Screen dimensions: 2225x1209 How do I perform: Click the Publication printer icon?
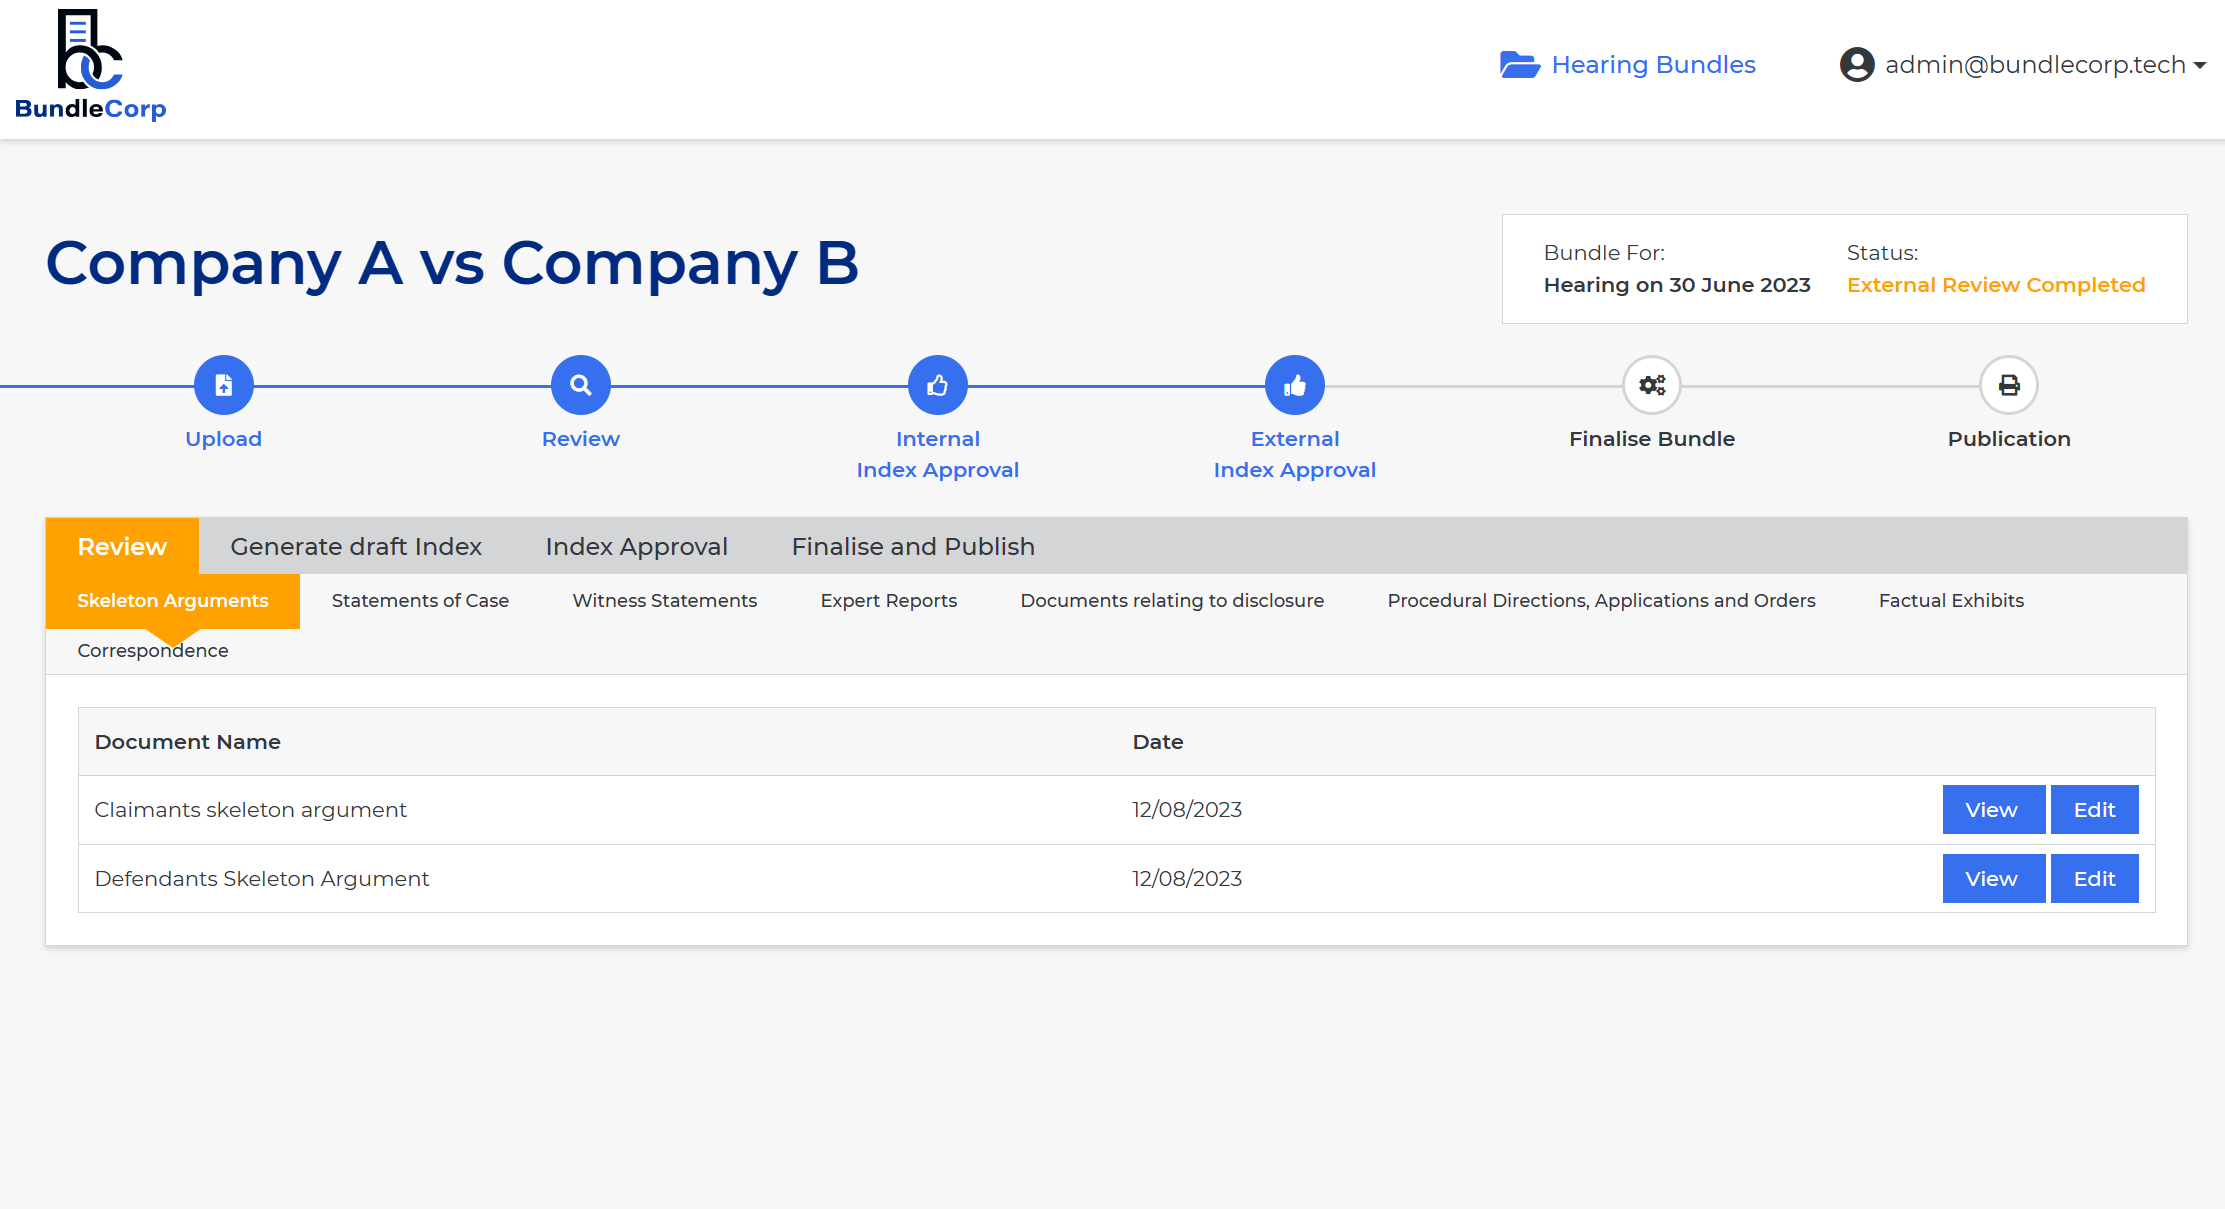(x=2008, y=385)
